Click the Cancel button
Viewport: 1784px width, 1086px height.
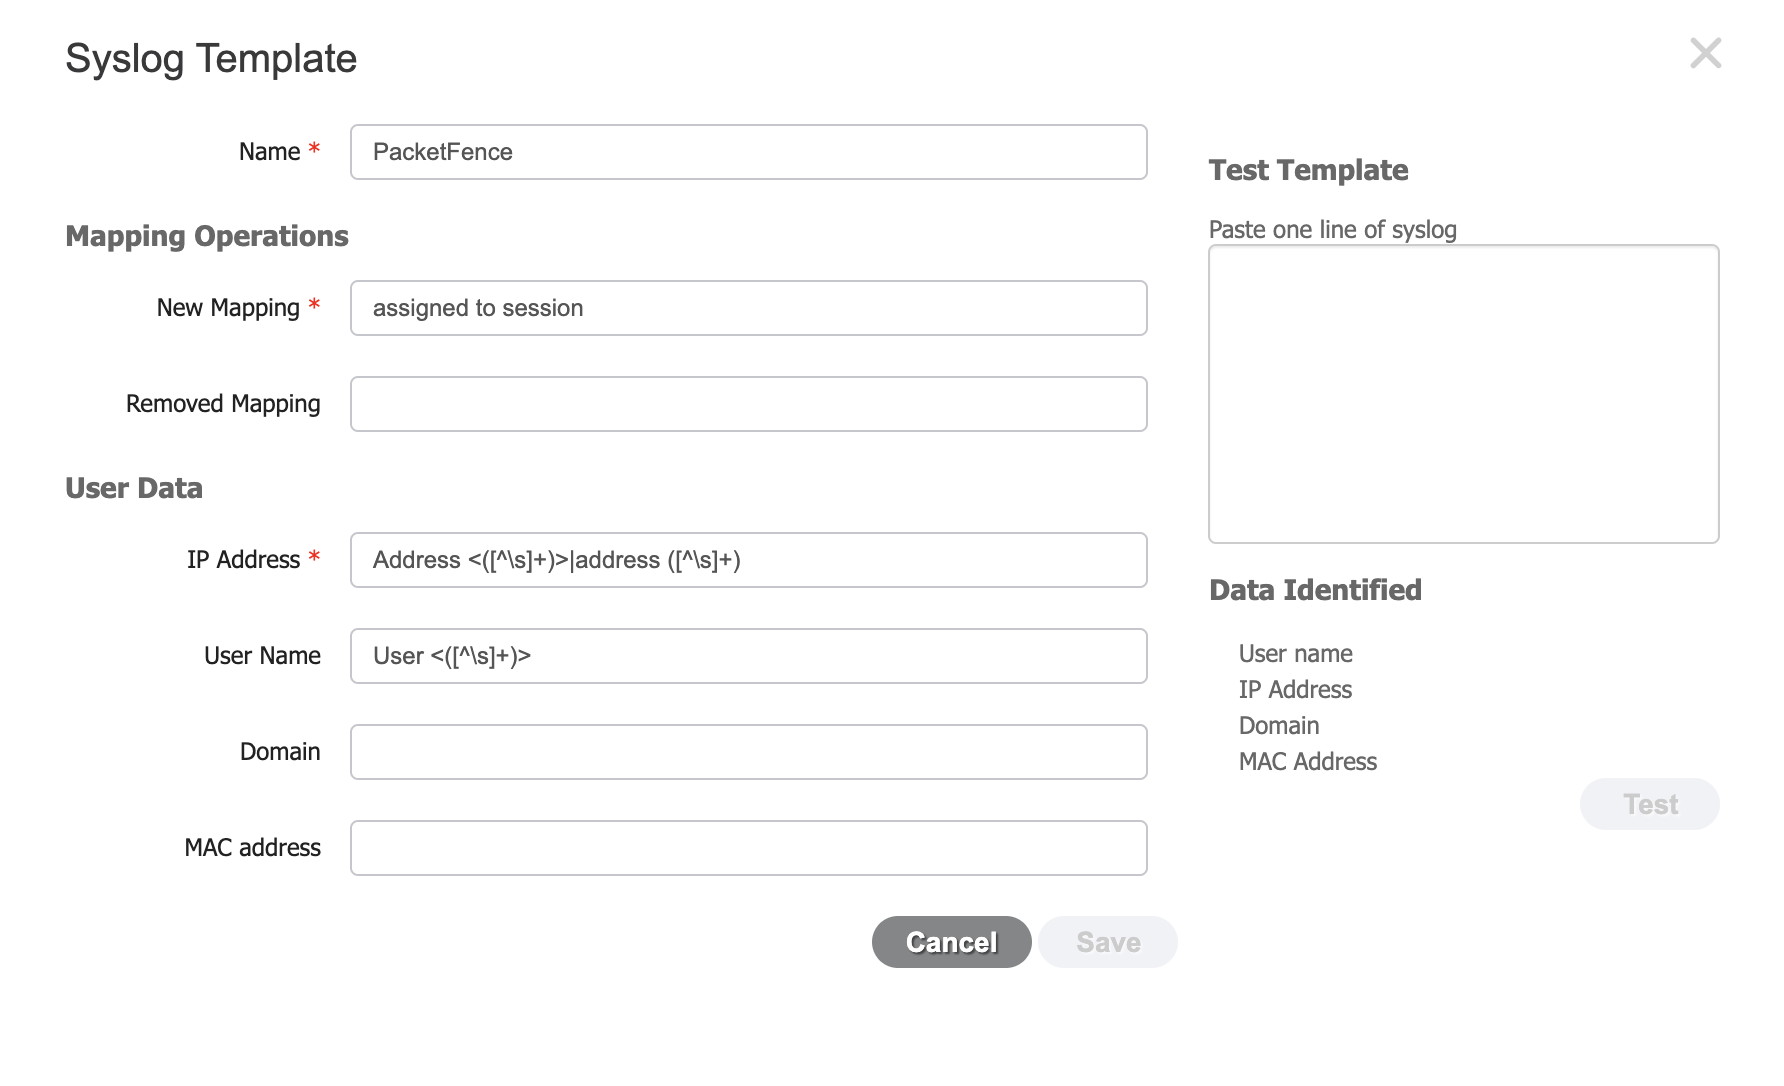pos(950,941)
